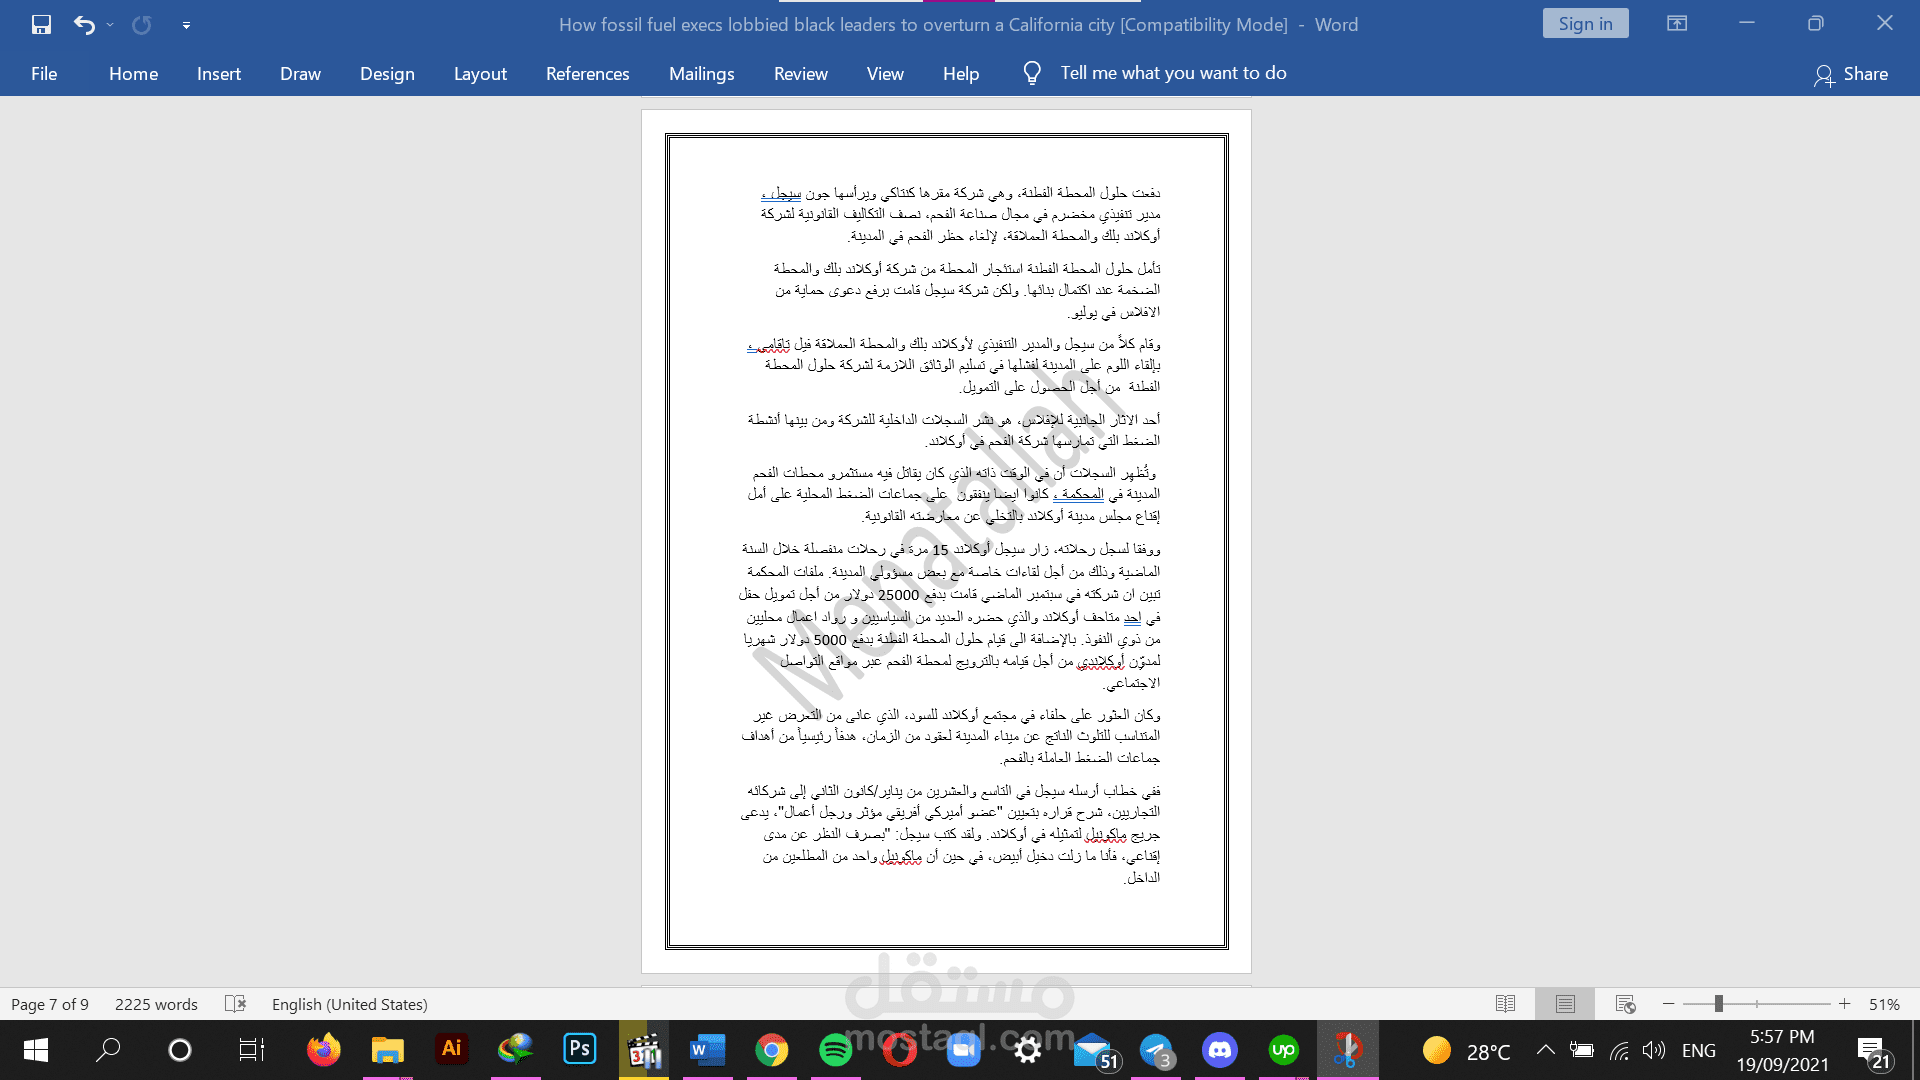This screenshot has width=1920, height=1080.
Task: Click the Undo arrow icon
Action: click(x=84, y=25)
